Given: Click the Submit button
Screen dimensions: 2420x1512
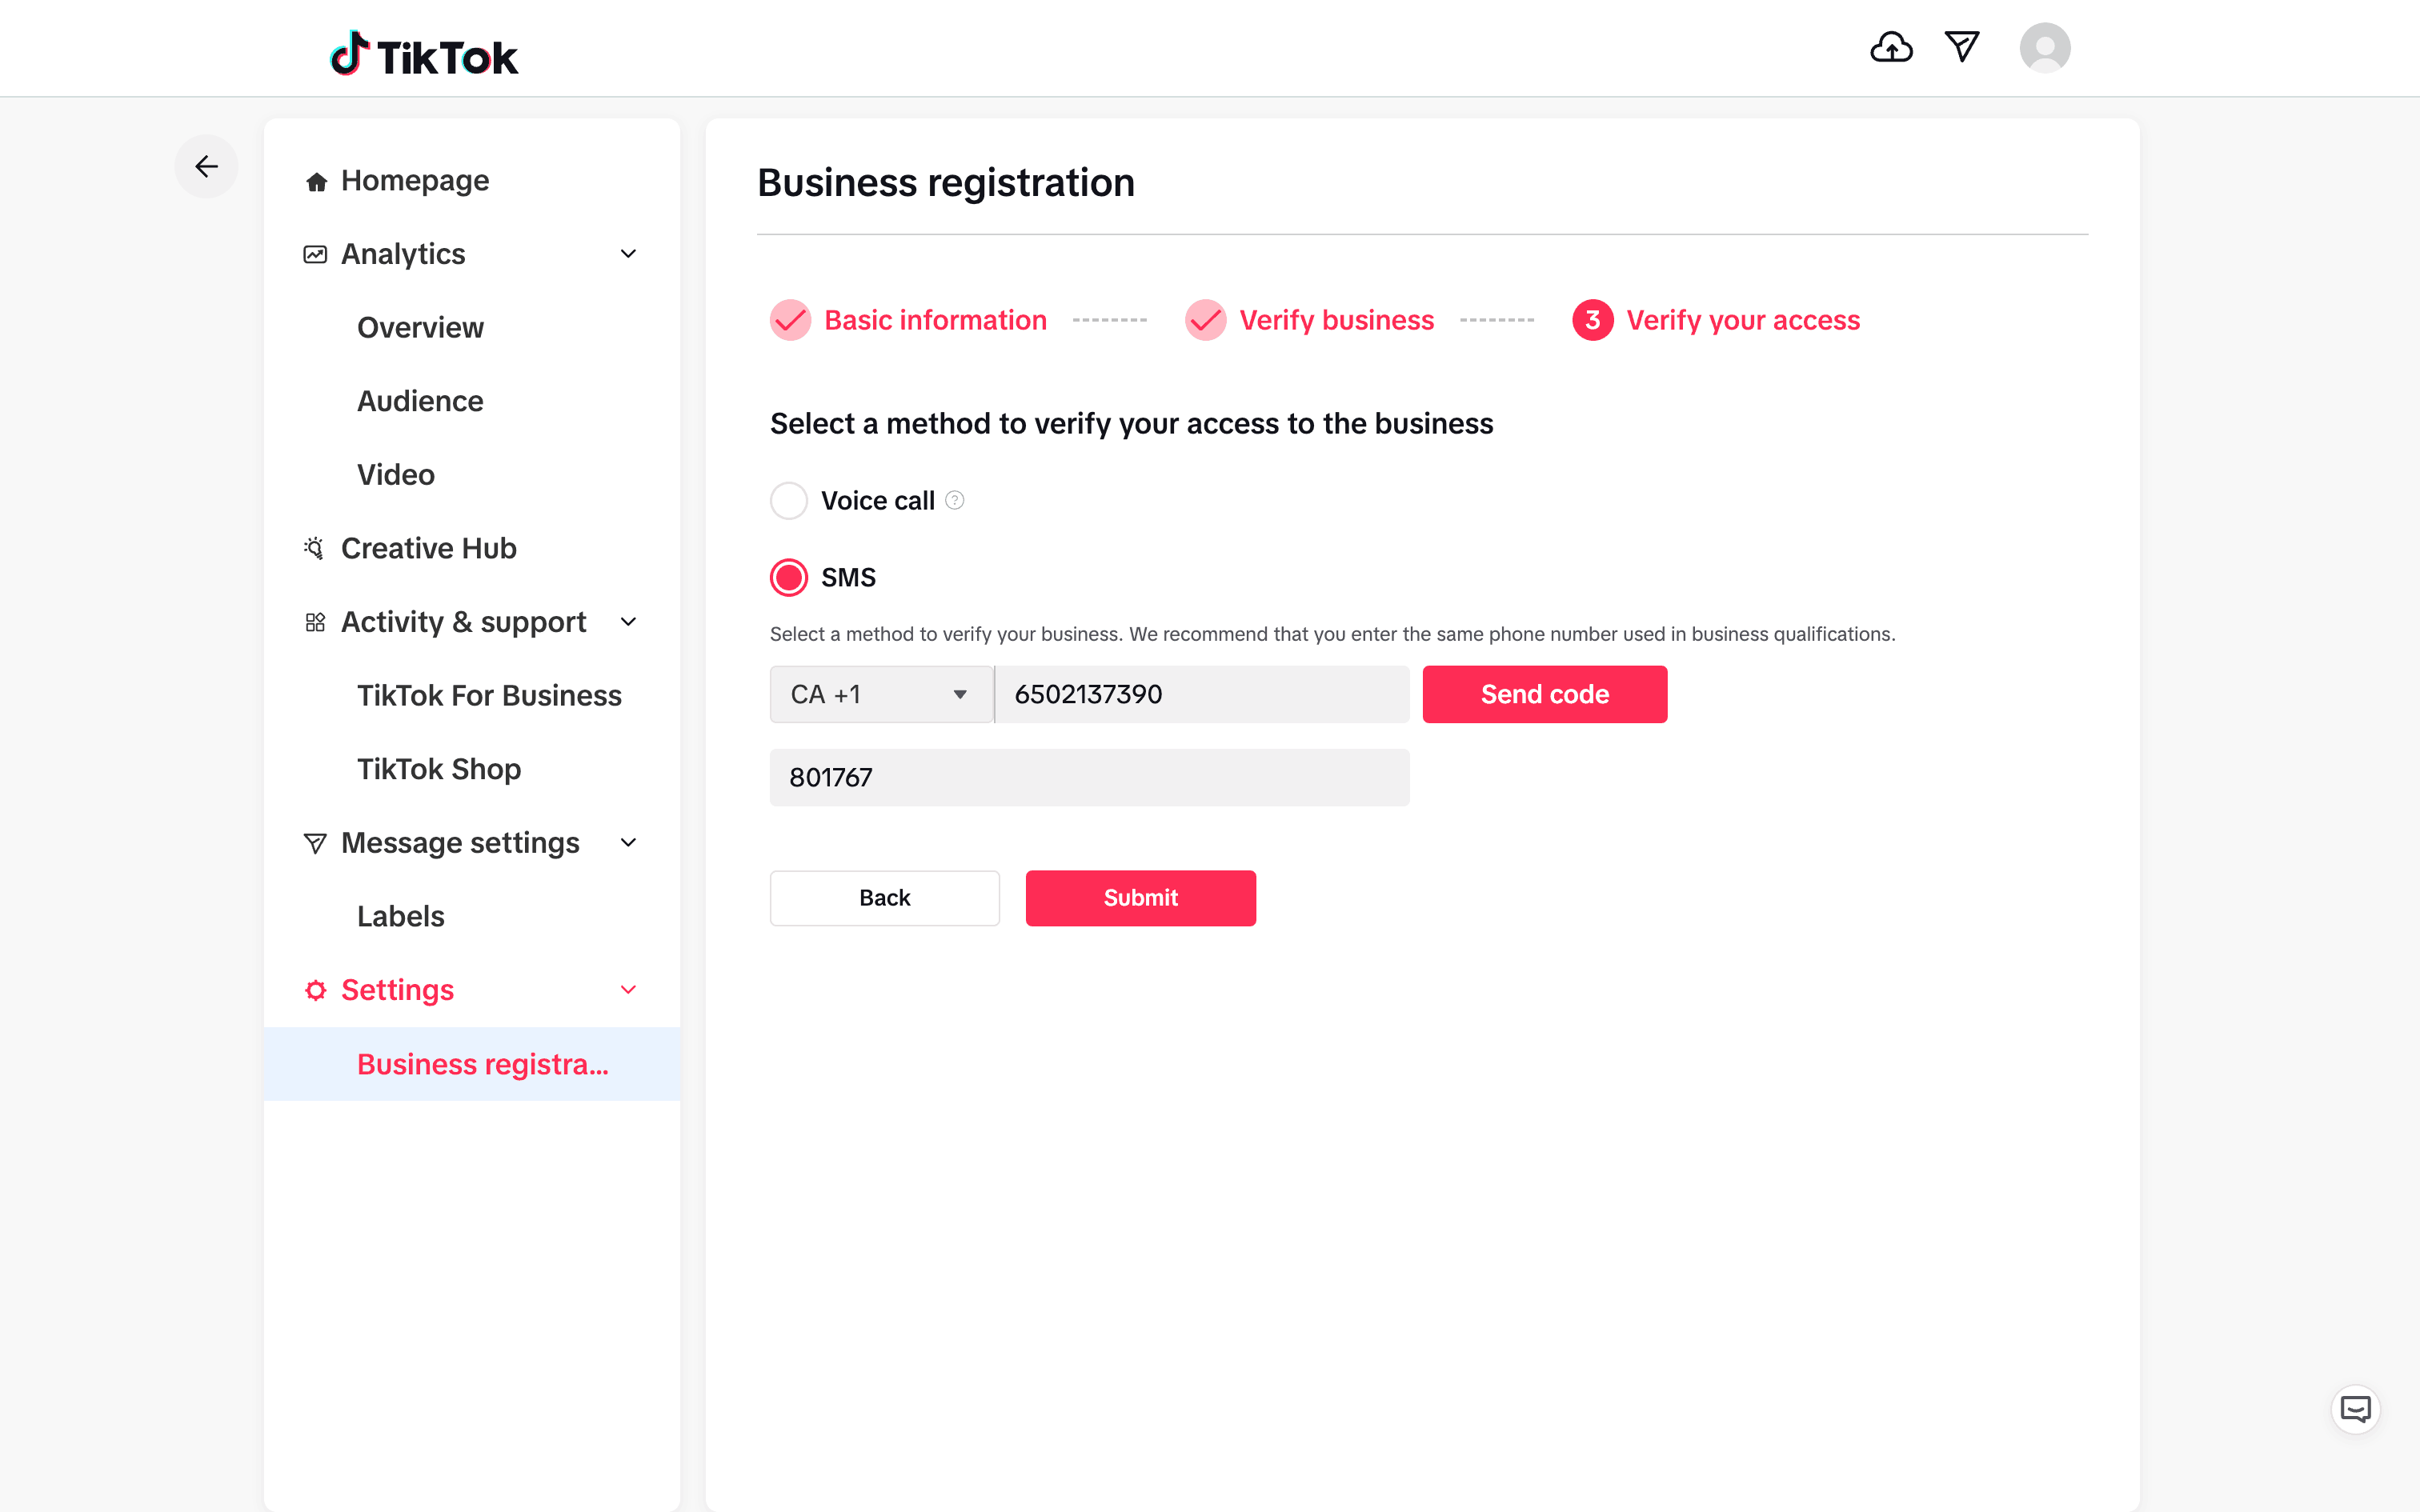Looking at the screenshot, I should [x=1140, y=898].
